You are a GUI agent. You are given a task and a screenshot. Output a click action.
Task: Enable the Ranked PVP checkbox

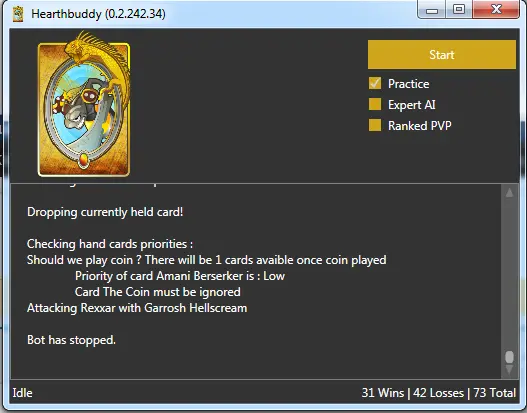coord(375,125)
